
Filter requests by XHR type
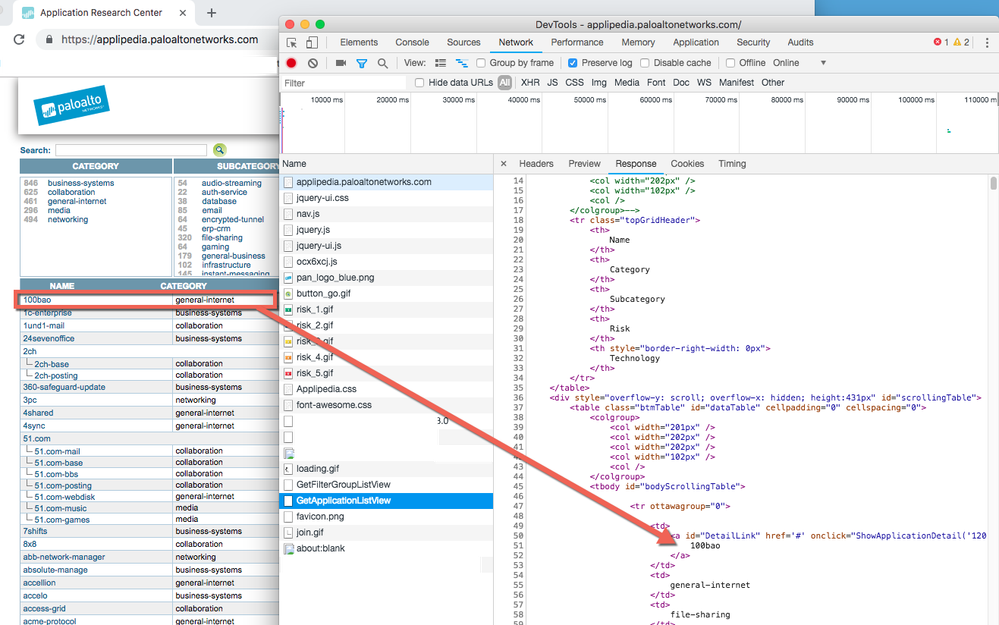(x=530, y=83)
